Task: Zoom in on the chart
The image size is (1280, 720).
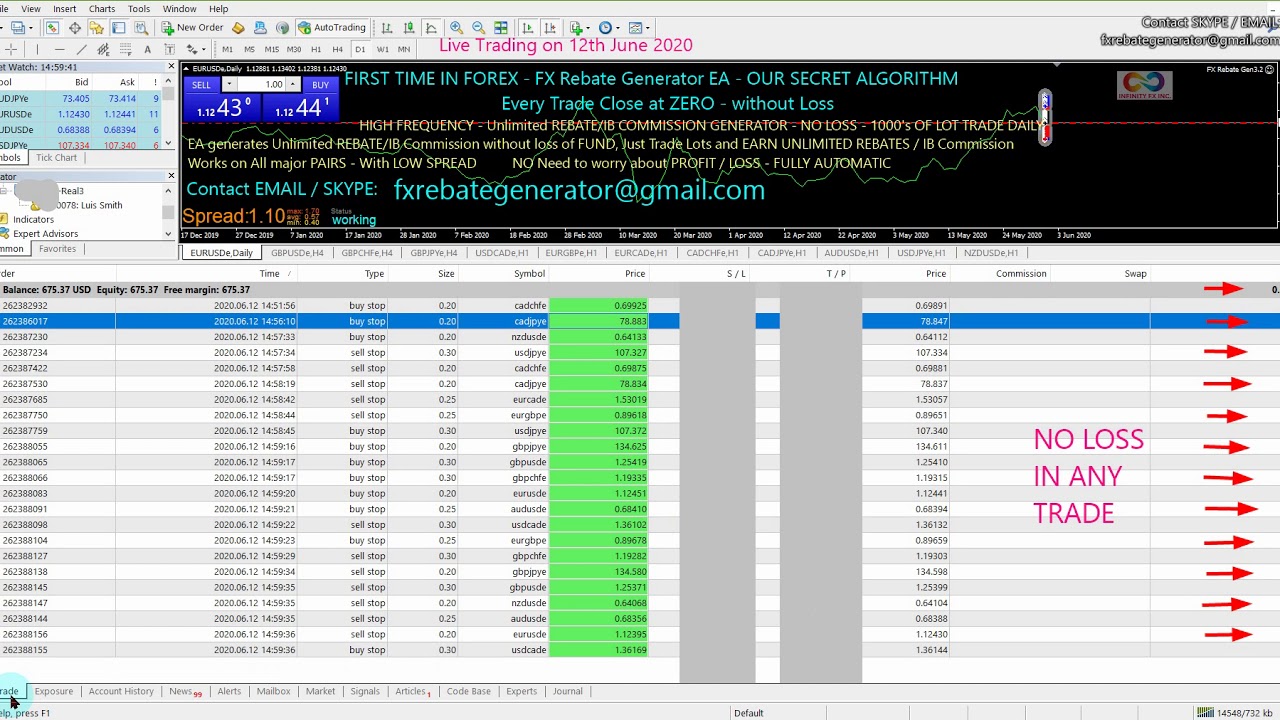Action: click(x=456, y=28)
